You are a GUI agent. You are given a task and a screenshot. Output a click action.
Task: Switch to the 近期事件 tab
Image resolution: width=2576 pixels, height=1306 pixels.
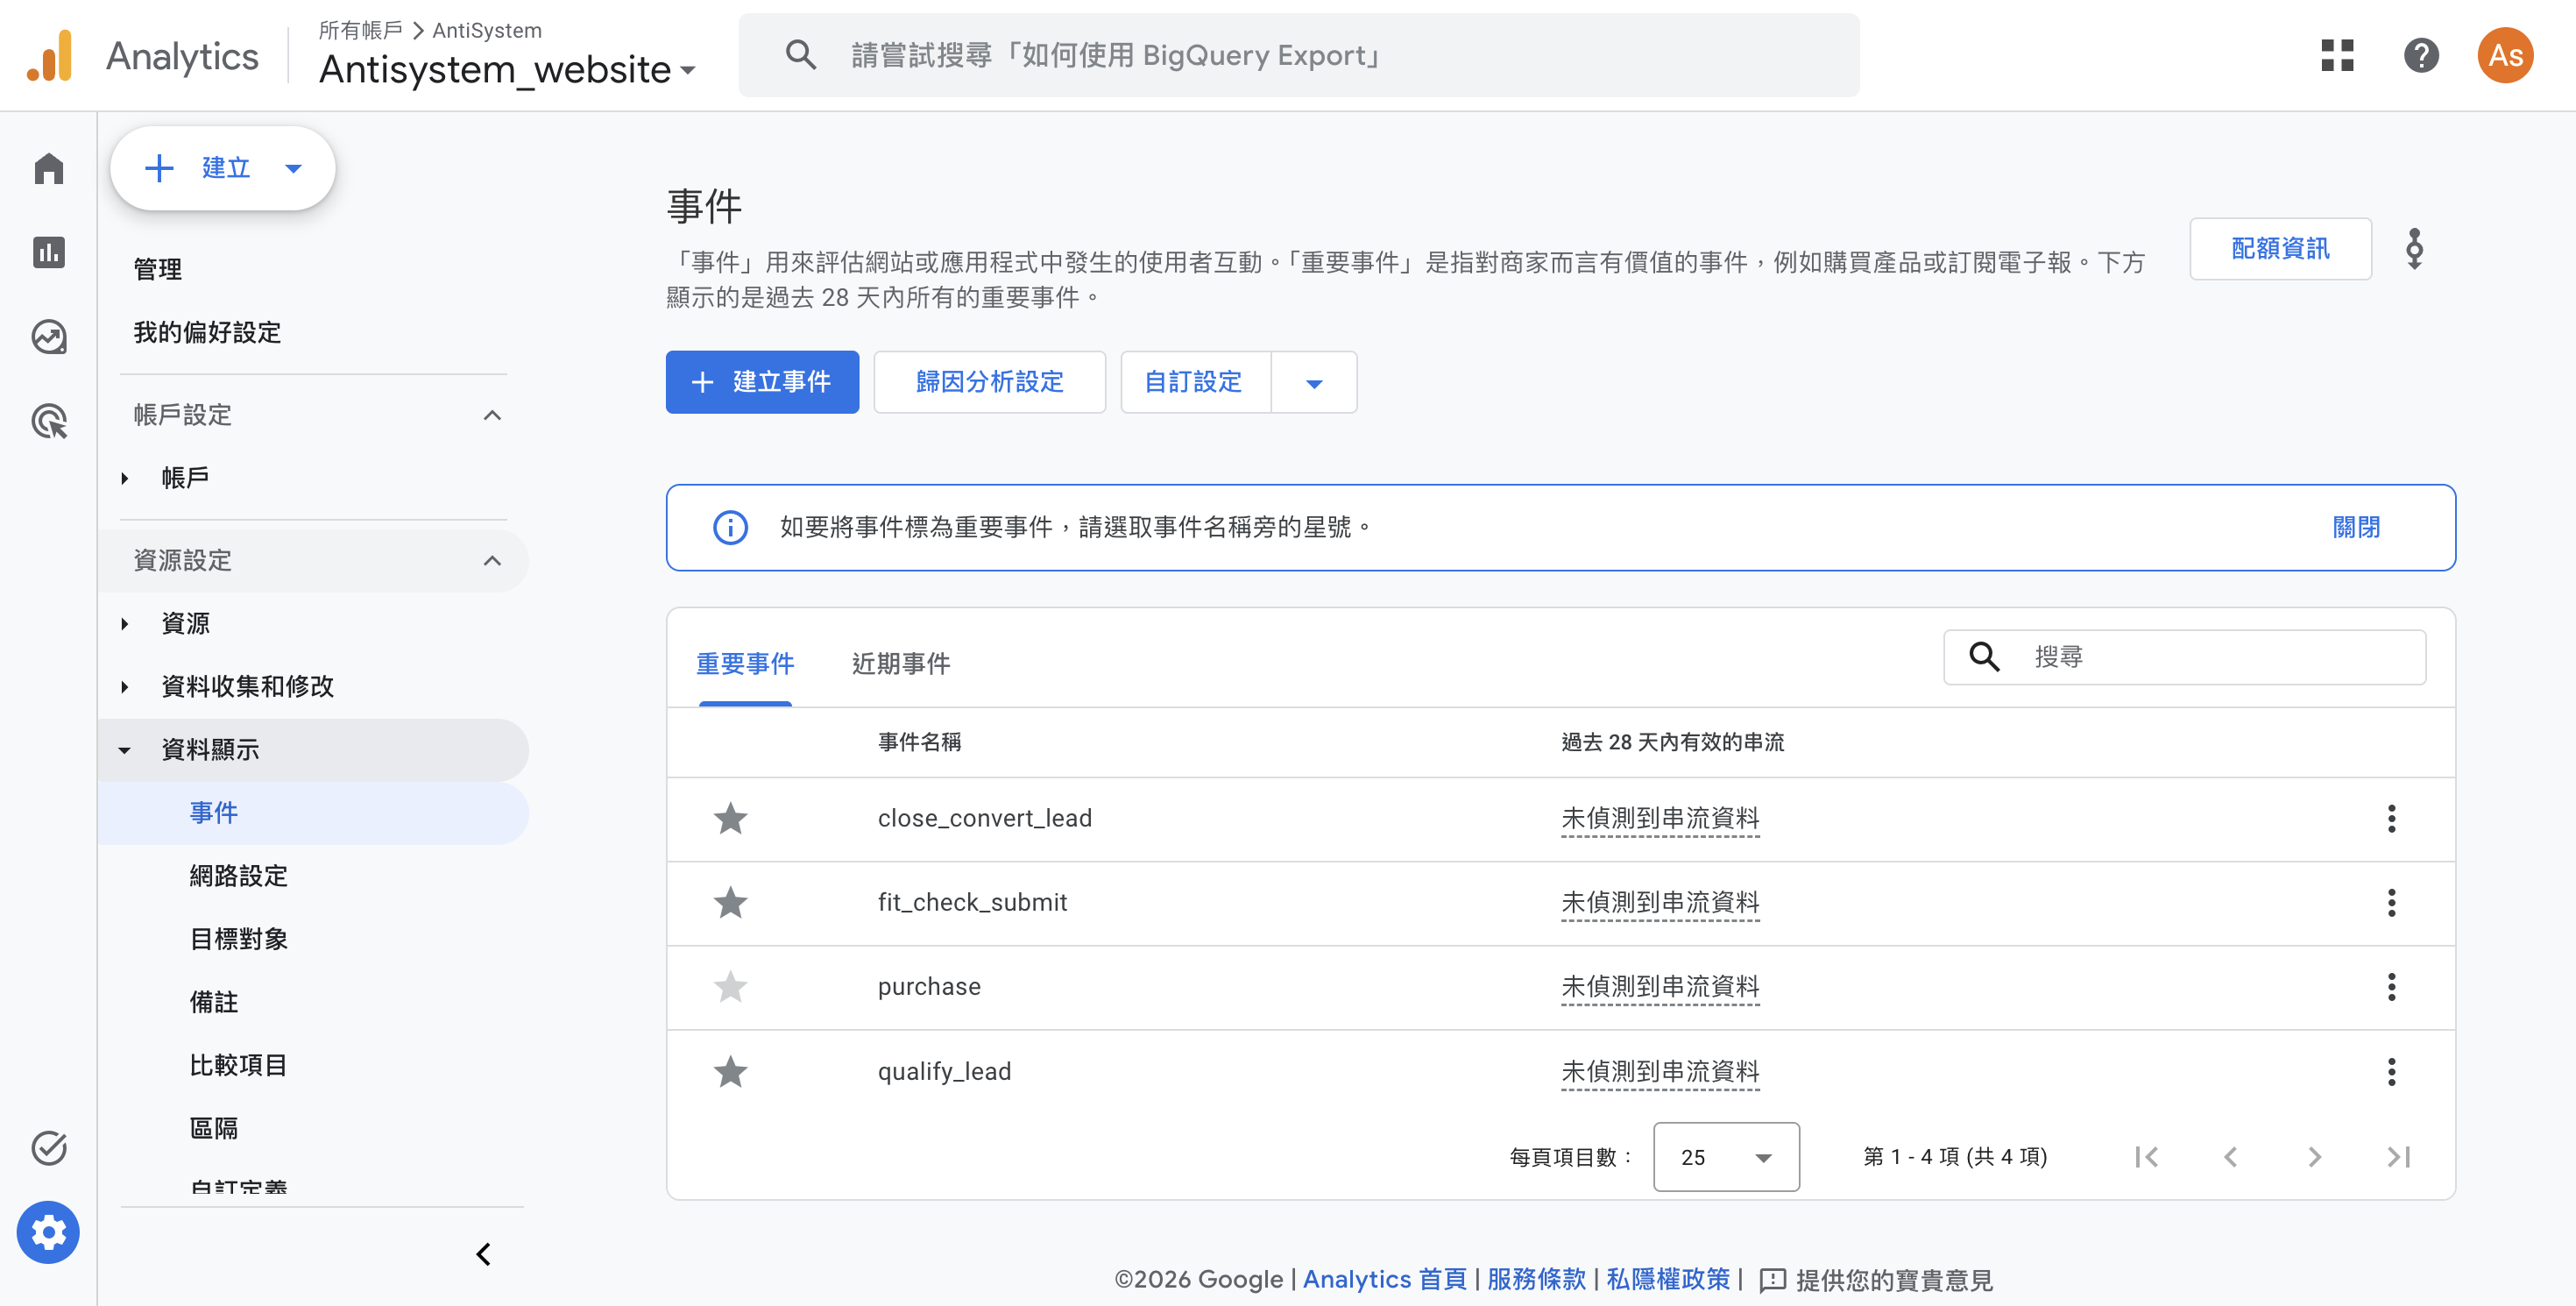tap(900, 663)
